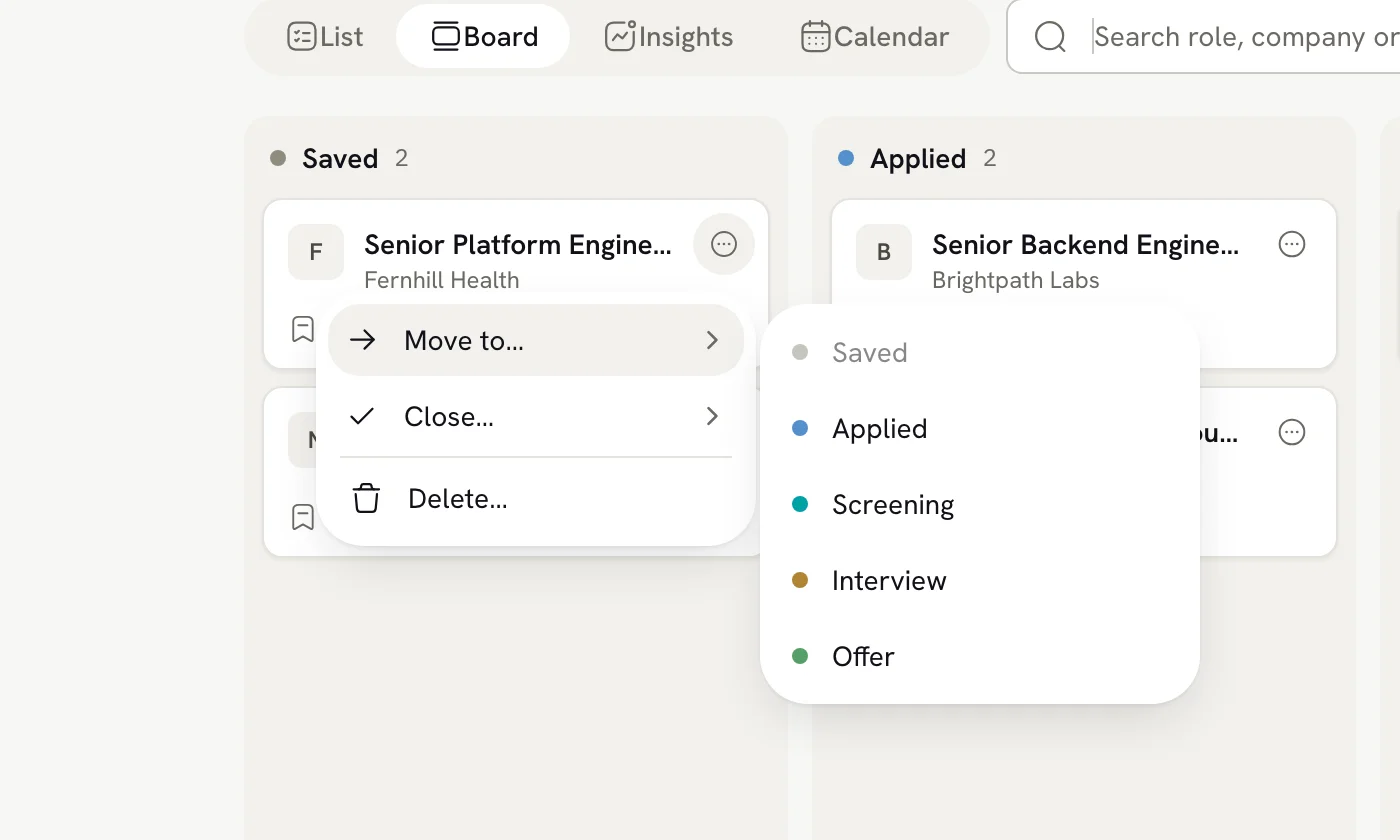The width and height of the screenshot is (1400, 840).
Task: Click the B avatar of Brightpath Labs
Action: [x=884, y=252]
